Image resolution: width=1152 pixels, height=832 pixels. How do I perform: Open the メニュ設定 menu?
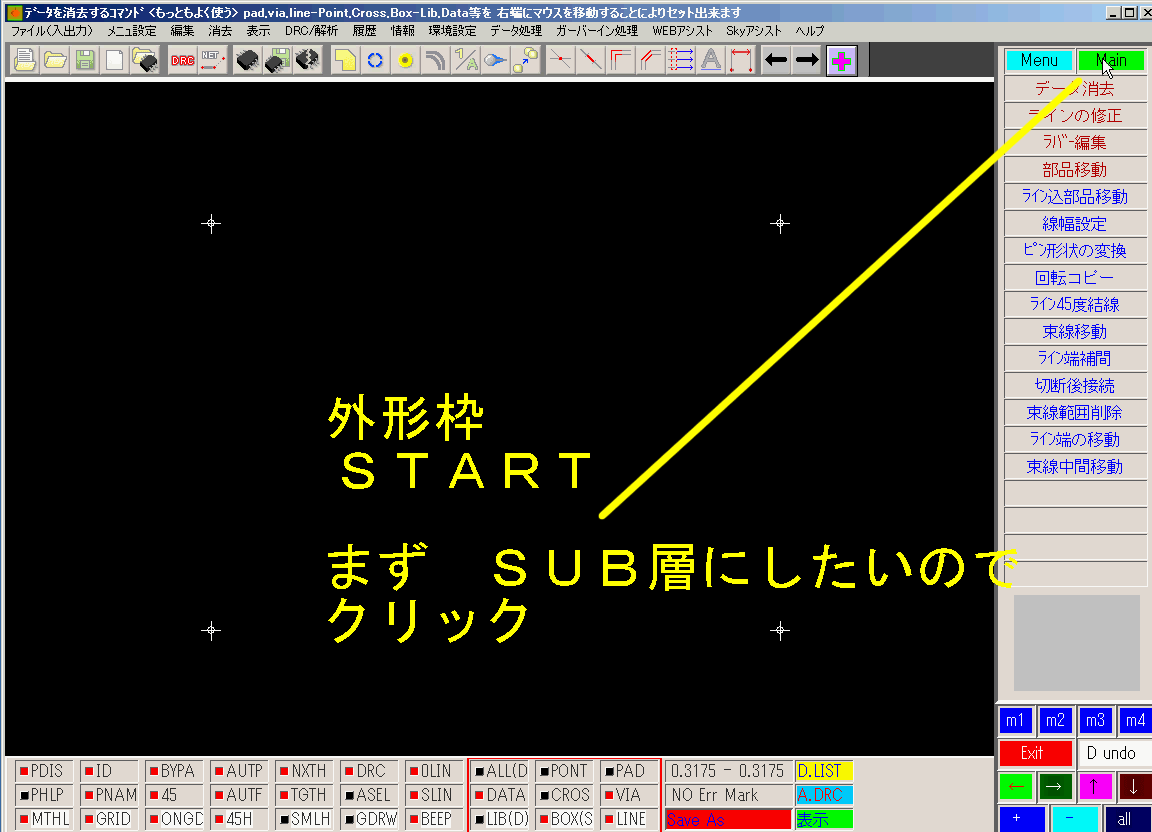(x=132, y=31)
